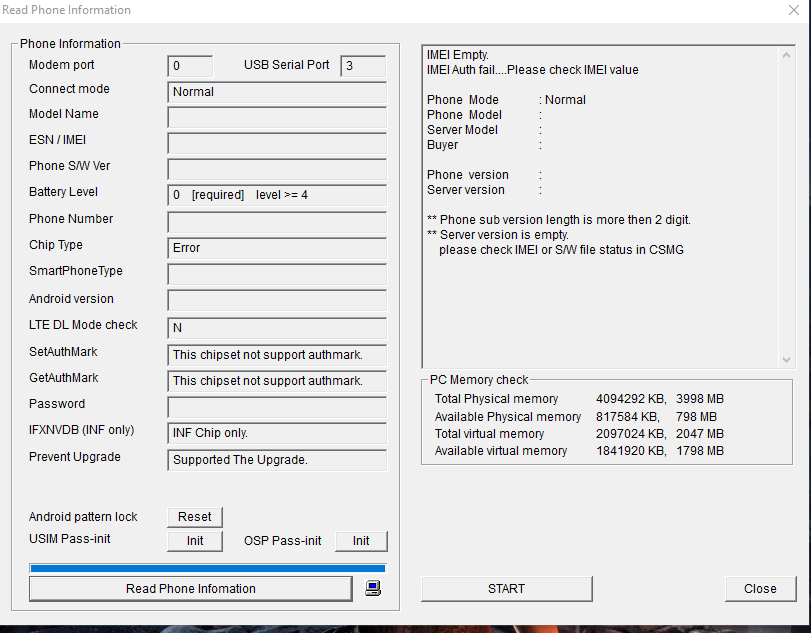
Task: Focus the Model Name field
Action: pyautogui.click(x=277, y=117)
